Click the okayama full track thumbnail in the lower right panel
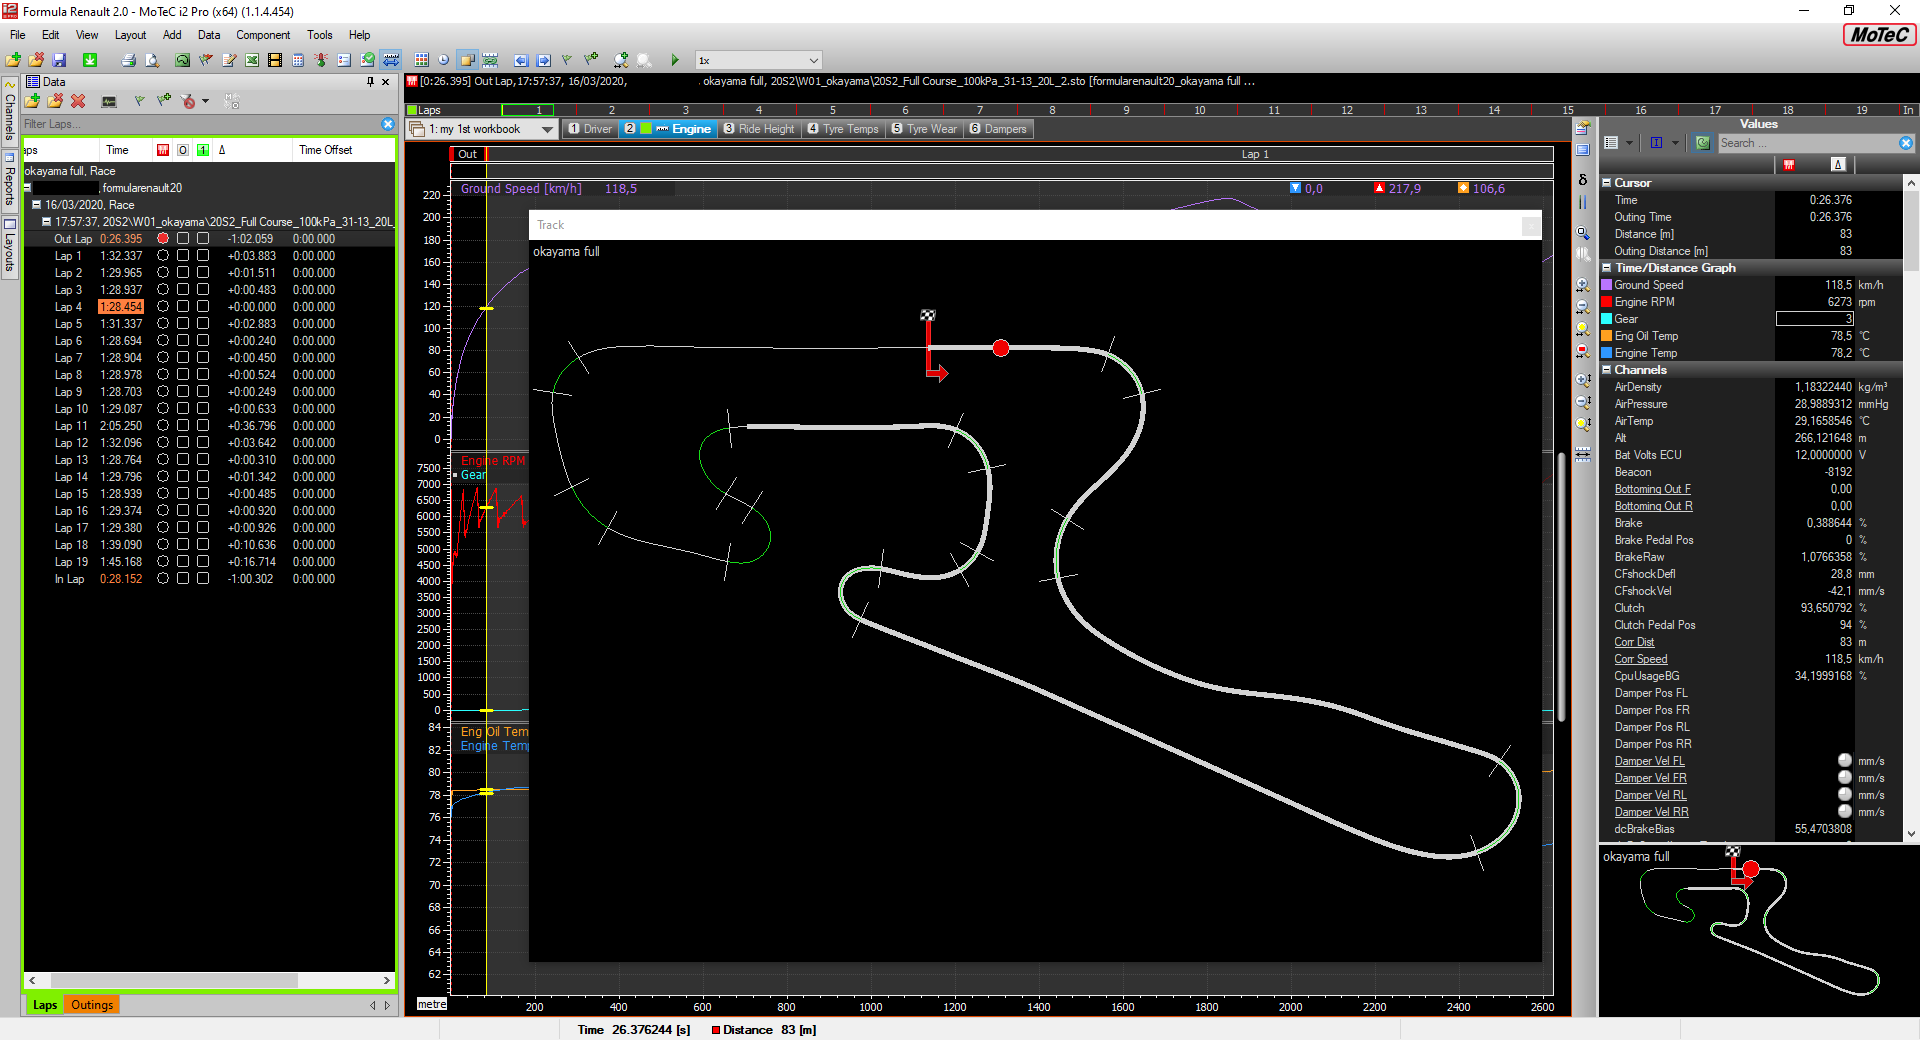Screen dimensions: 1920x1040 [1759, 932]
